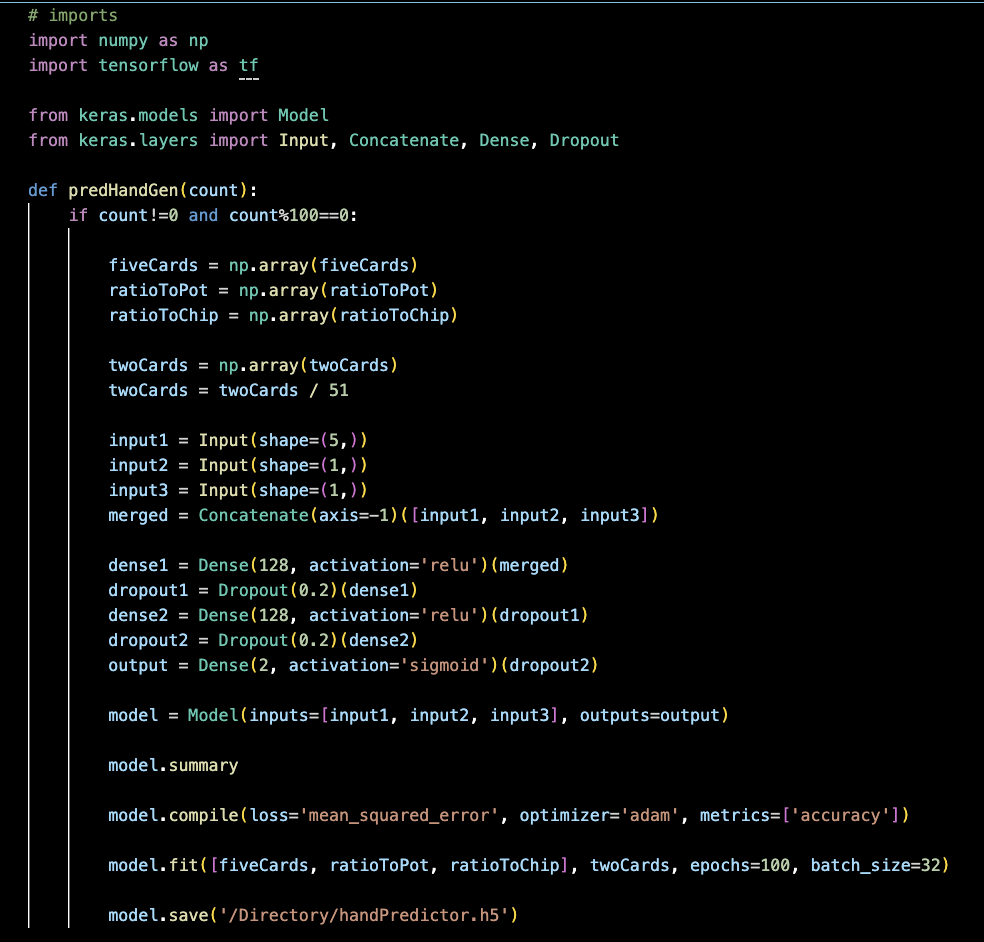
Task: Click the 'mean_squared_error' loss string
Action: (x=399, y=815)
